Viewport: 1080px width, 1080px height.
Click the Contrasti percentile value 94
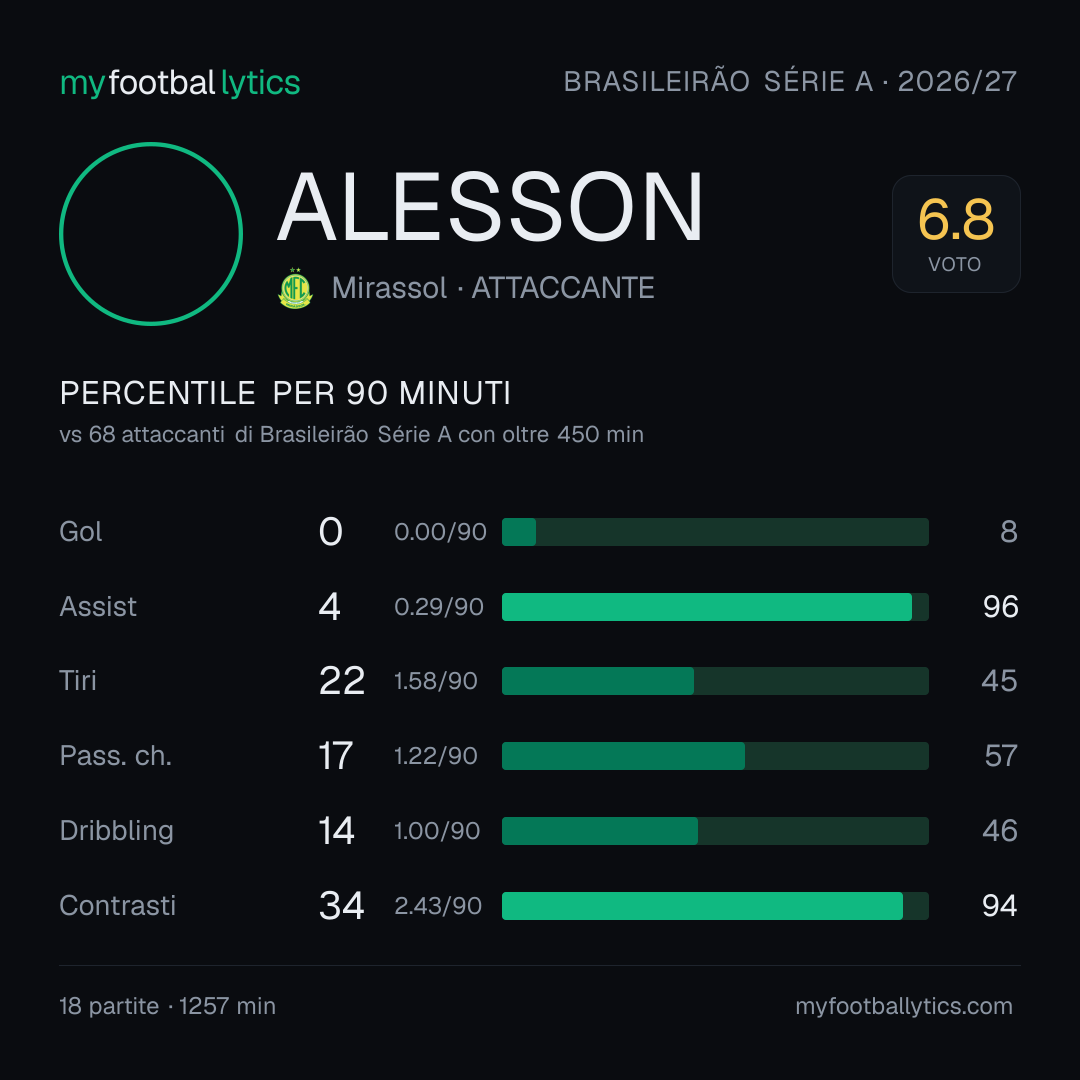[1000, 906]
